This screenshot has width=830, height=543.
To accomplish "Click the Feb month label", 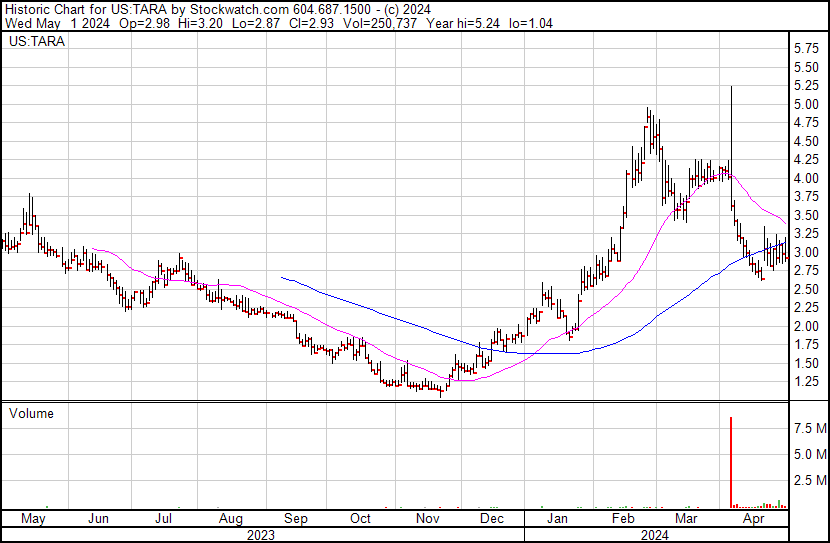I will [623, 519].
